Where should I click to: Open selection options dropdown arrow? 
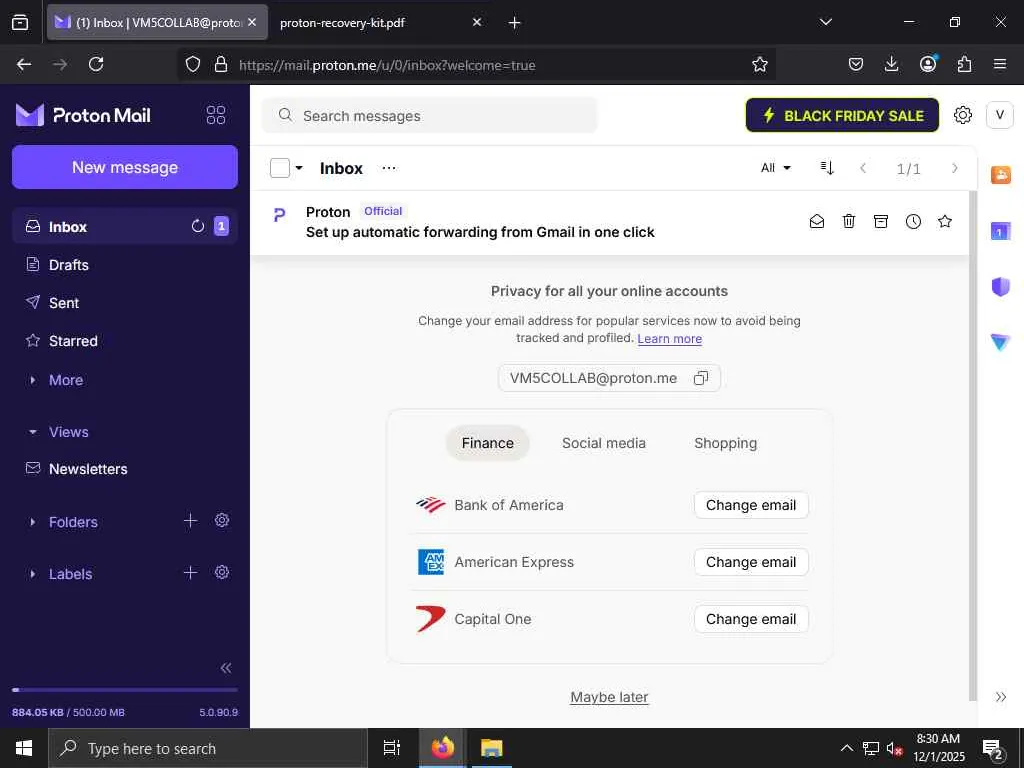pyautogui.click(x=299, y=168)
